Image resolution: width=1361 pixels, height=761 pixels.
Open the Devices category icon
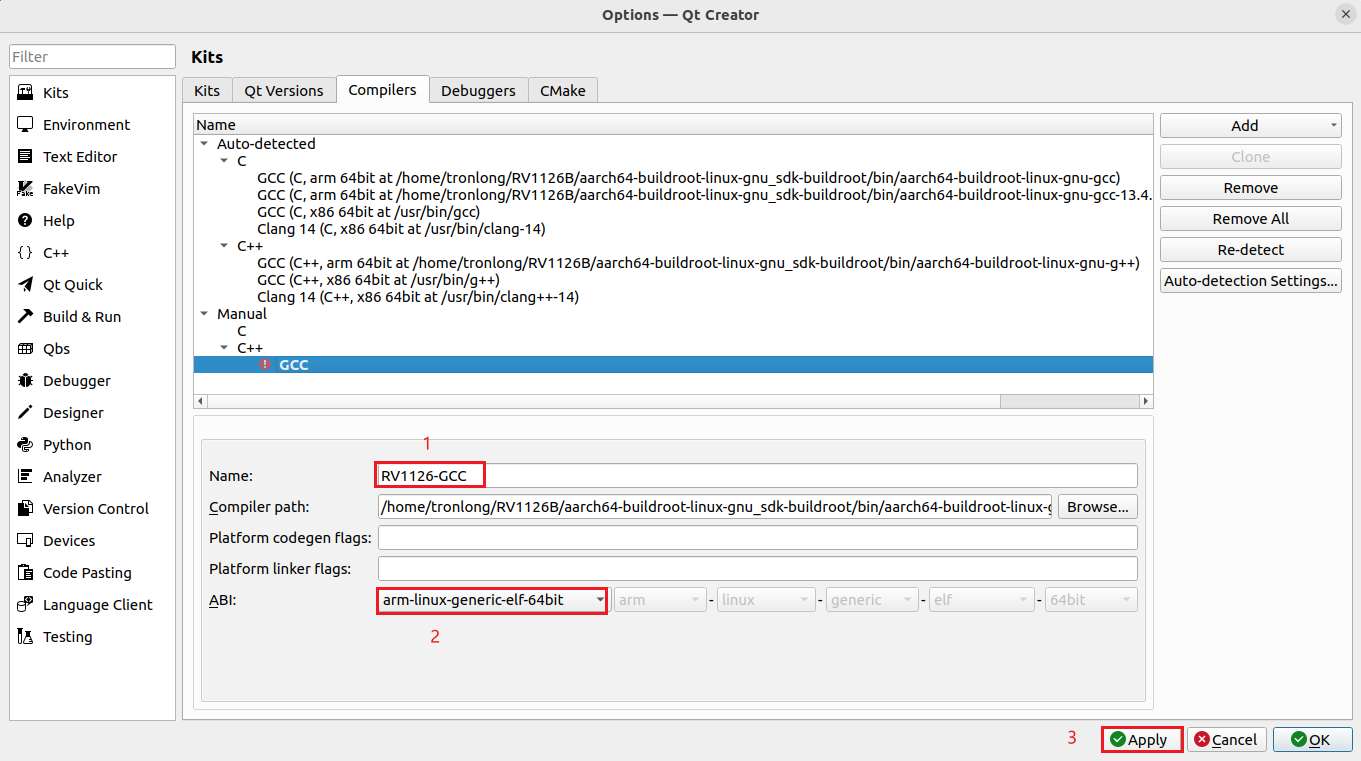(26, 540)
